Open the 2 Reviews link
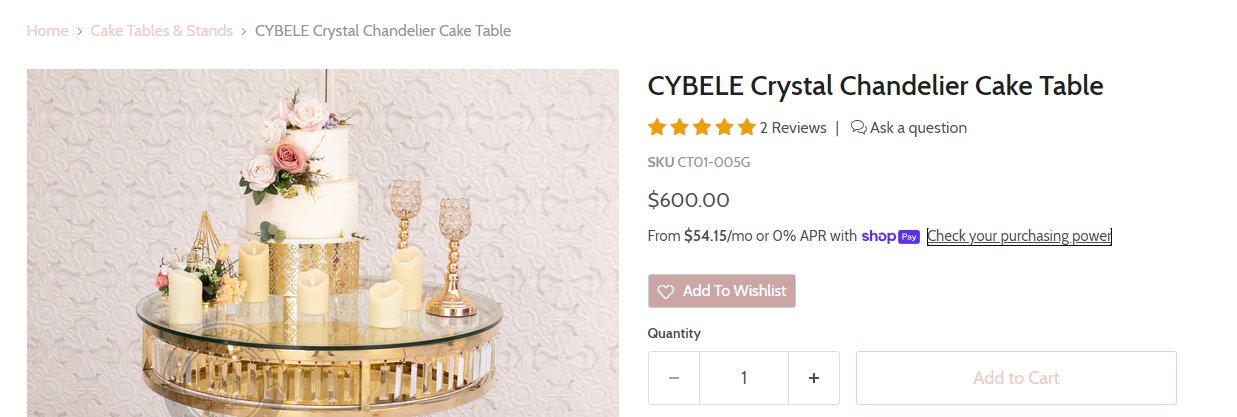 793,127
